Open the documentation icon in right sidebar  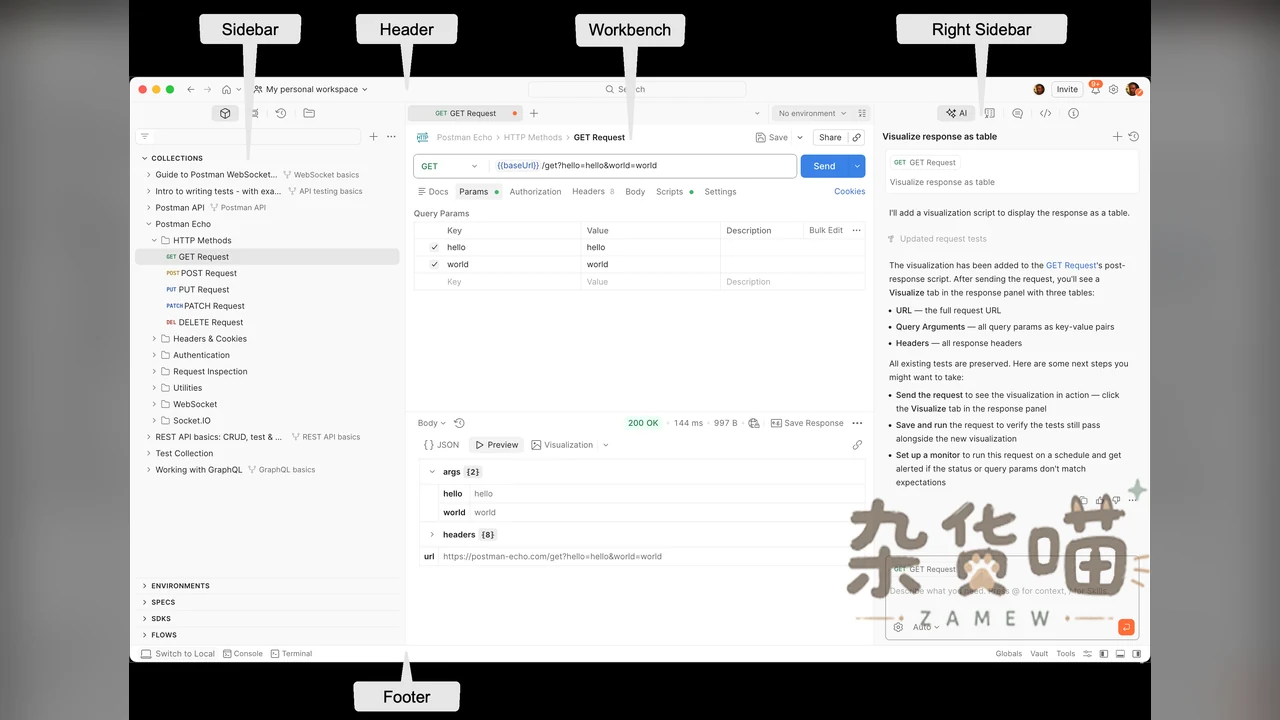coord(989,113)
